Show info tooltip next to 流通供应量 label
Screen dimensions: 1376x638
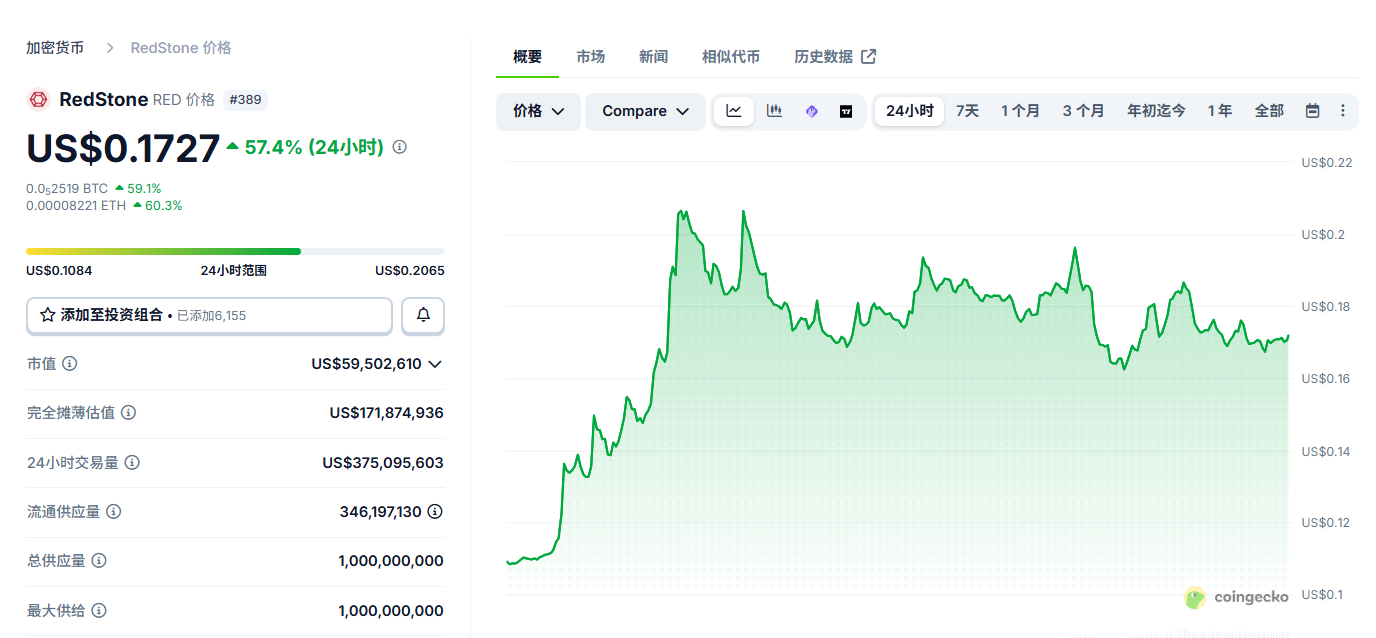(114, 512)
